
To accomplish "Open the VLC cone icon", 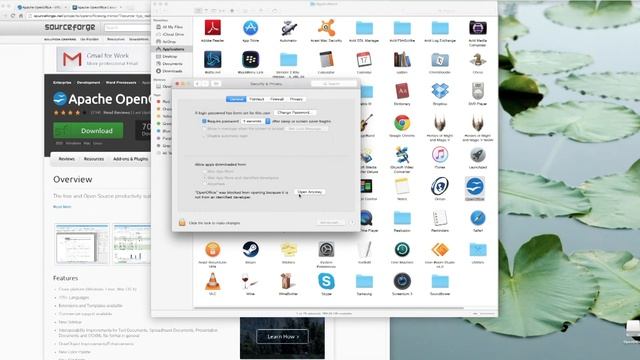I will 213,281.
